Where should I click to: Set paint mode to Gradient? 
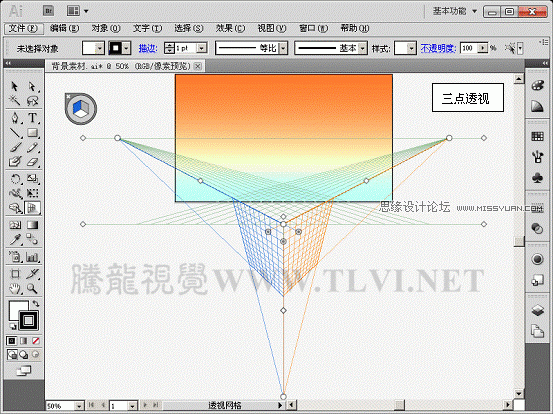coord(24,341)
